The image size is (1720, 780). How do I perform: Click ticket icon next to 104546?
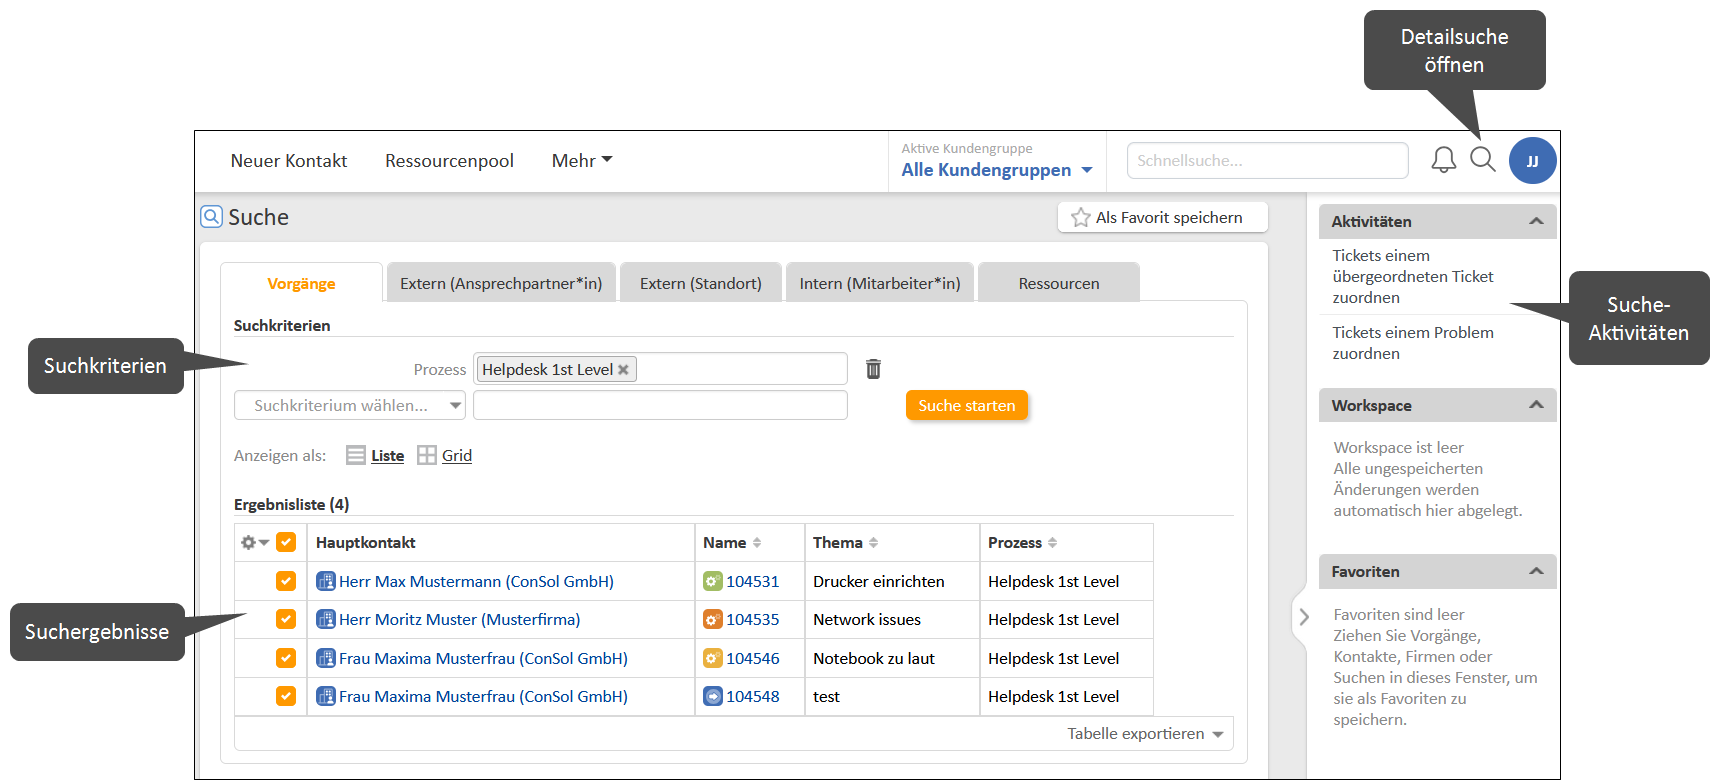pos(712,658)
